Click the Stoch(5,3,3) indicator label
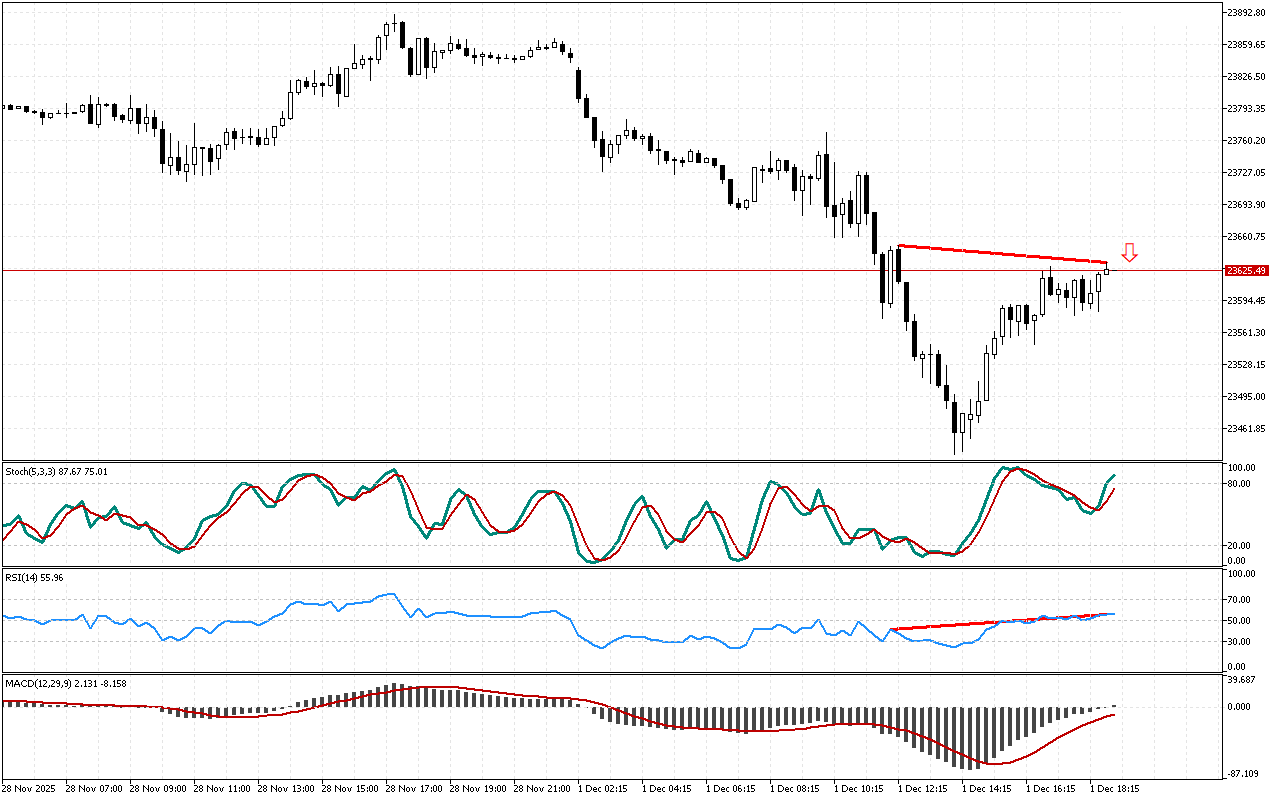 [x=58, y=470]
